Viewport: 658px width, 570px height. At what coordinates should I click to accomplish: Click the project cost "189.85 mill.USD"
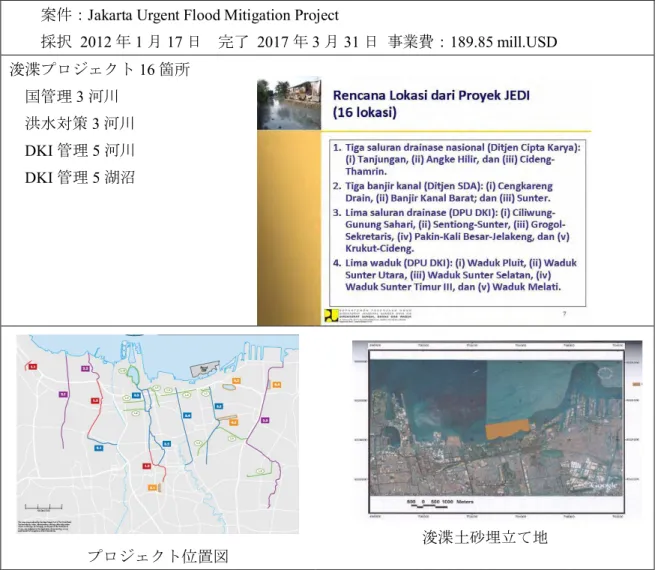point(504,42)
